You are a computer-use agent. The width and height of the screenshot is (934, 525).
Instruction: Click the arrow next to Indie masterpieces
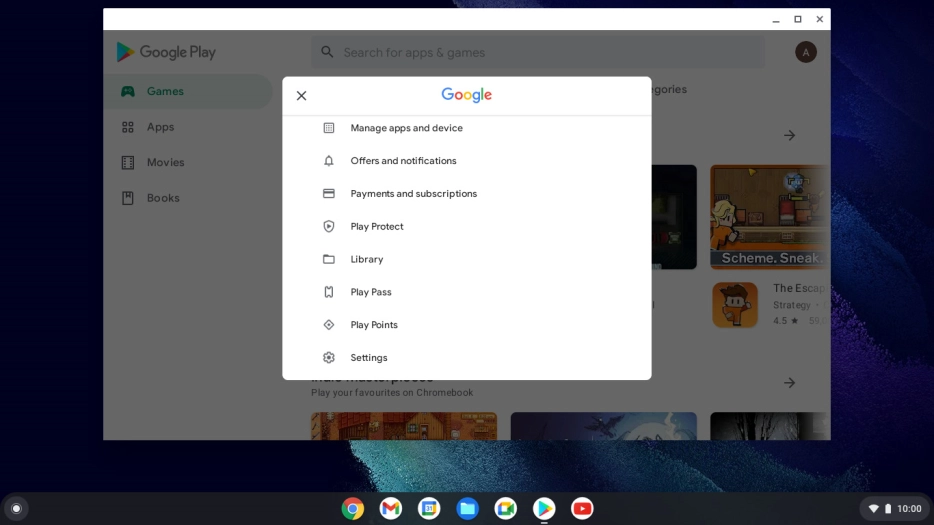point(789,383)
